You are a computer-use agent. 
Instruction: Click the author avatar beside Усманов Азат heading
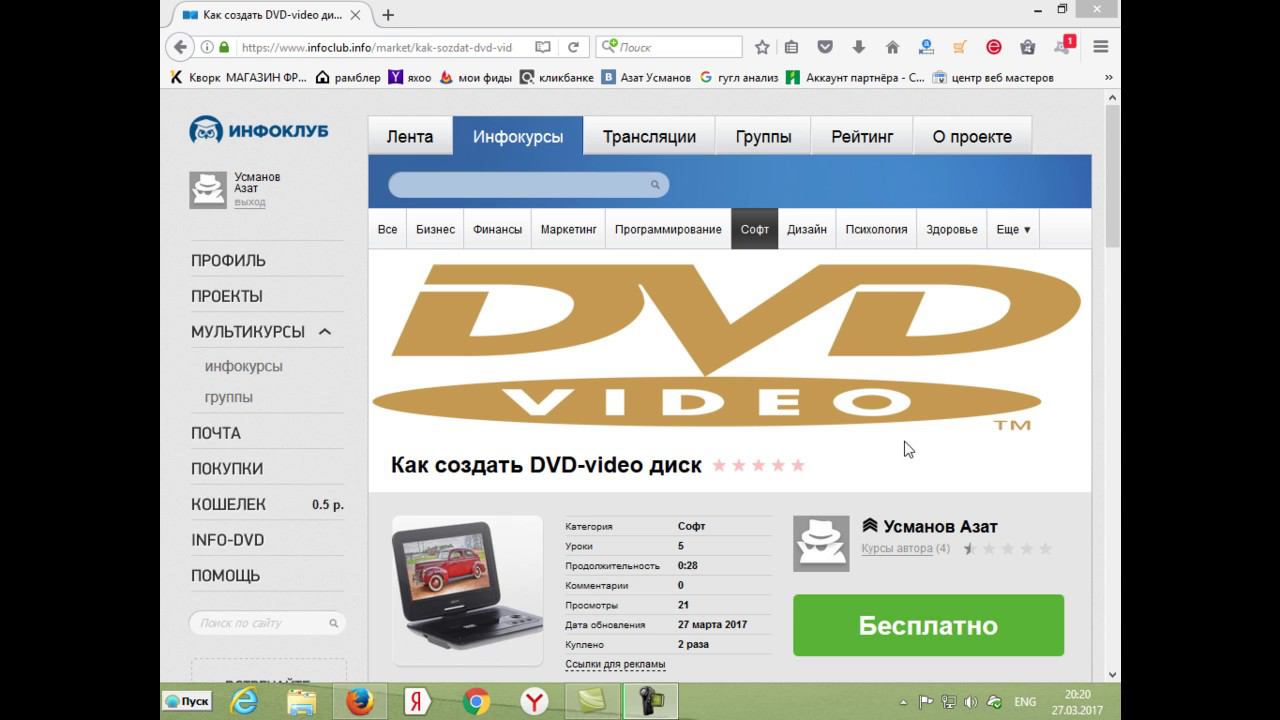(821, 543)
